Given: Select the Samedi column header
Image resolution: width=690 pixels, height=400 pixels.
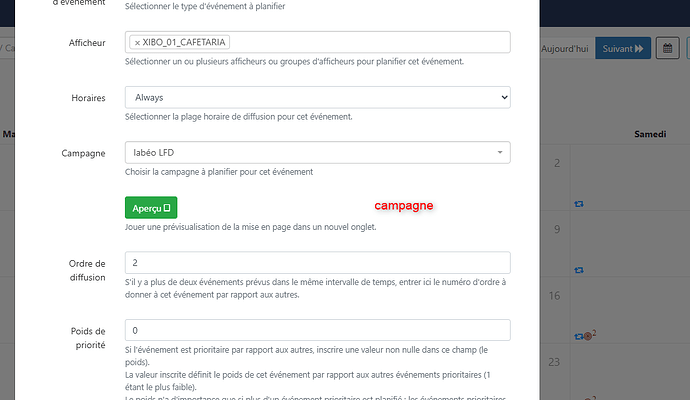Looking at the screenshot, I should 650,134.
